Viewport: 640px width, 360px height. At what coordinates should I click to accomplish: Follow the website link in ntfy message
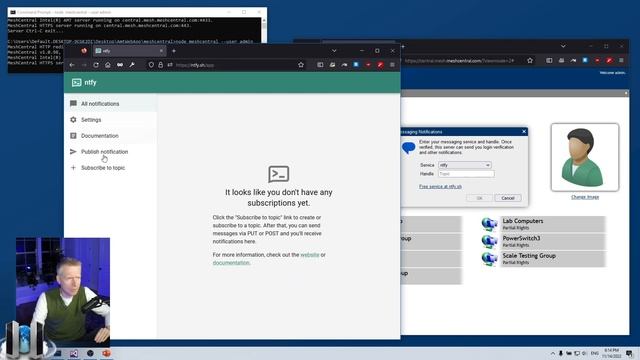tap(310, 255)
